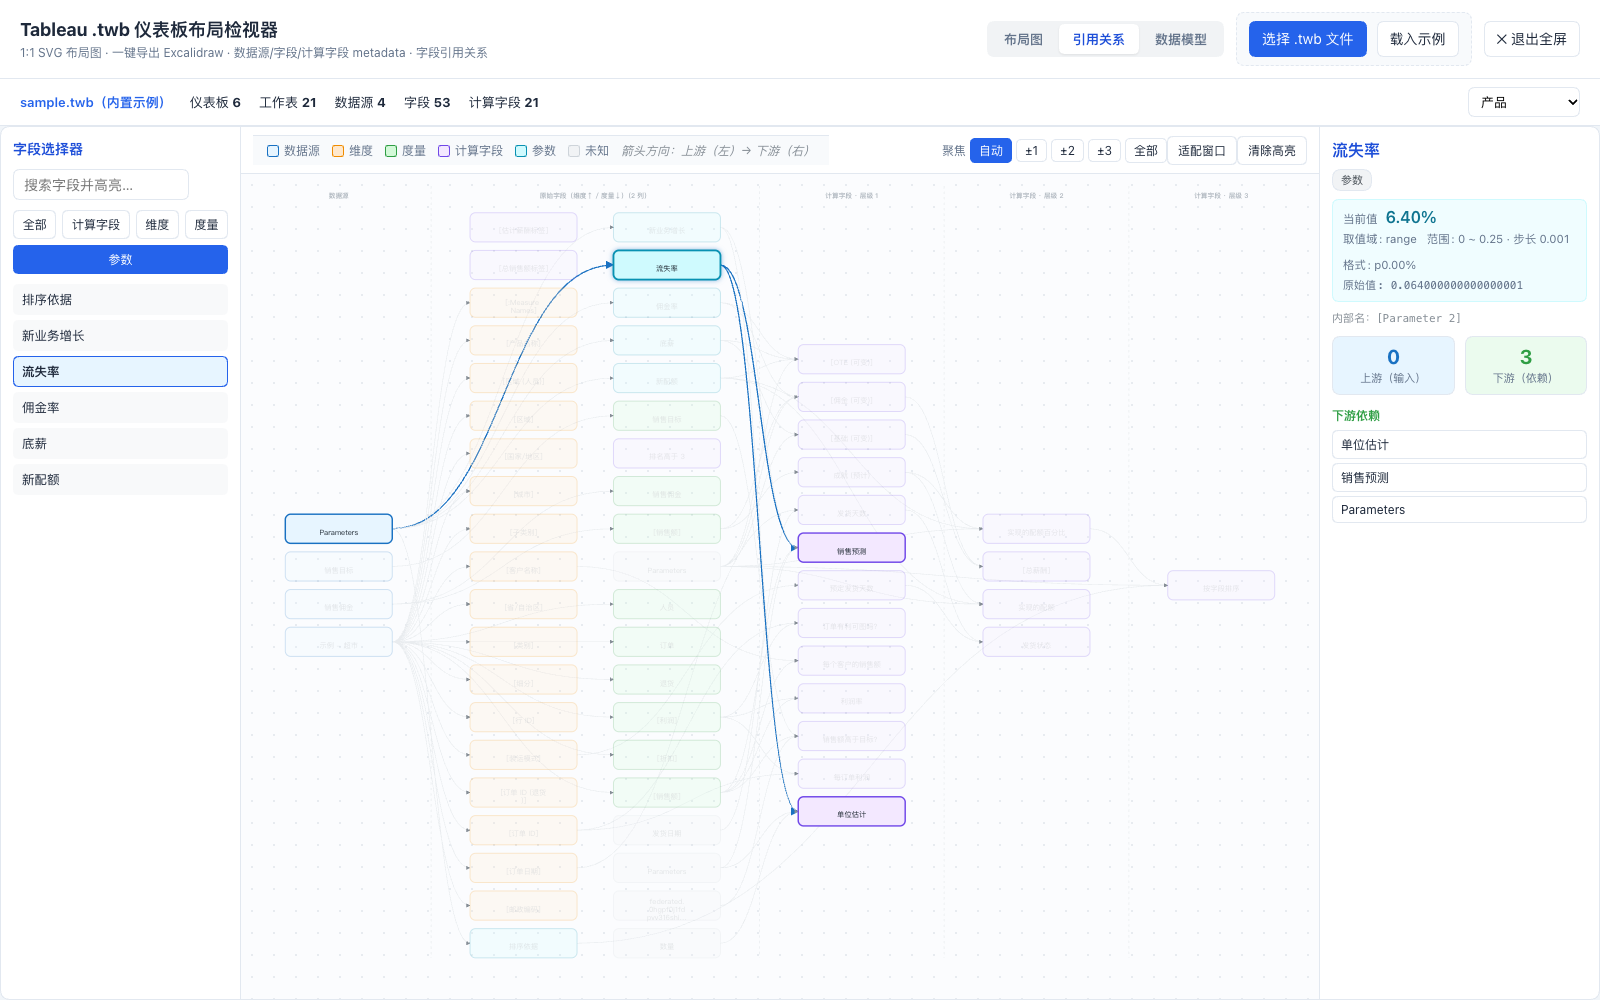
Task: Set focus depth to ±3
Action: 1104,151
